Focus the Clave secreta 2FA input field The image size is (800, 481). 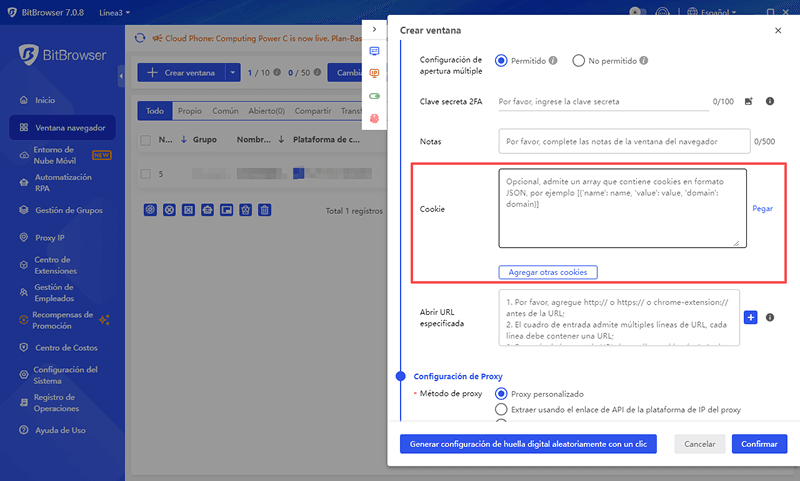pyautogui.click(x=604, y=102)
